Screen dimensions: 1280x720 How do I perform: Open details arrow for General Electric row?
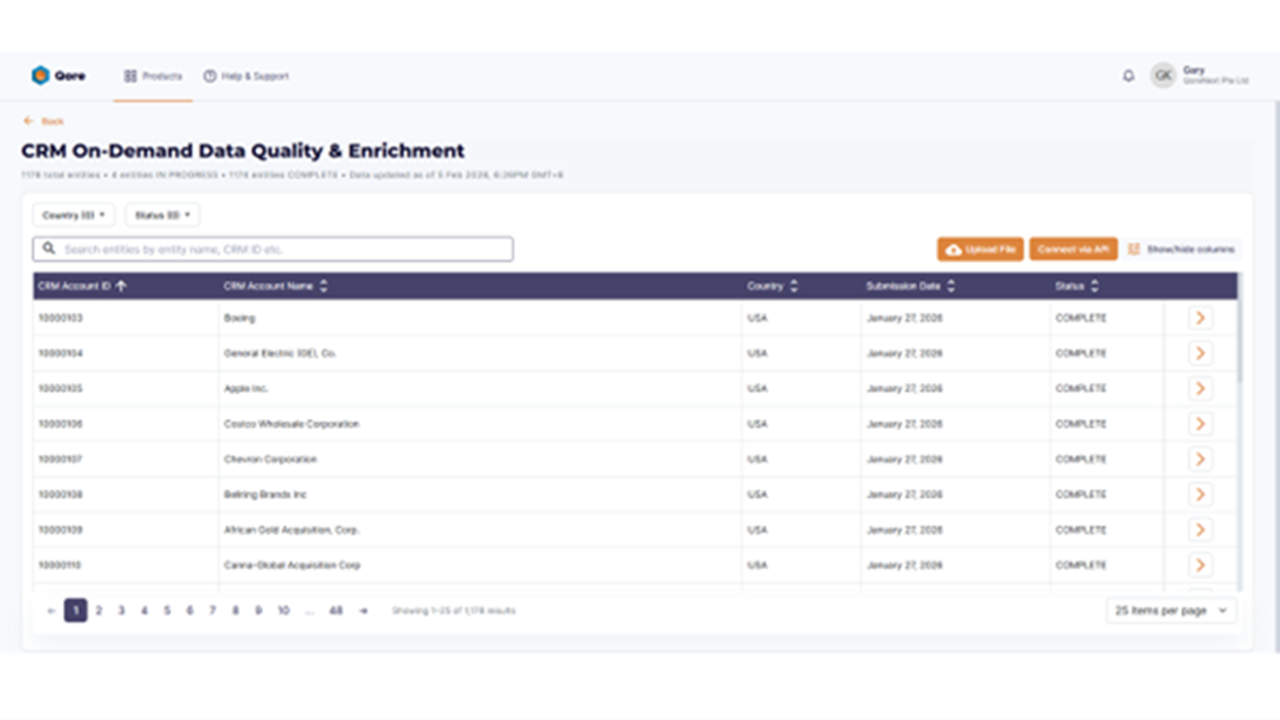1200,353
